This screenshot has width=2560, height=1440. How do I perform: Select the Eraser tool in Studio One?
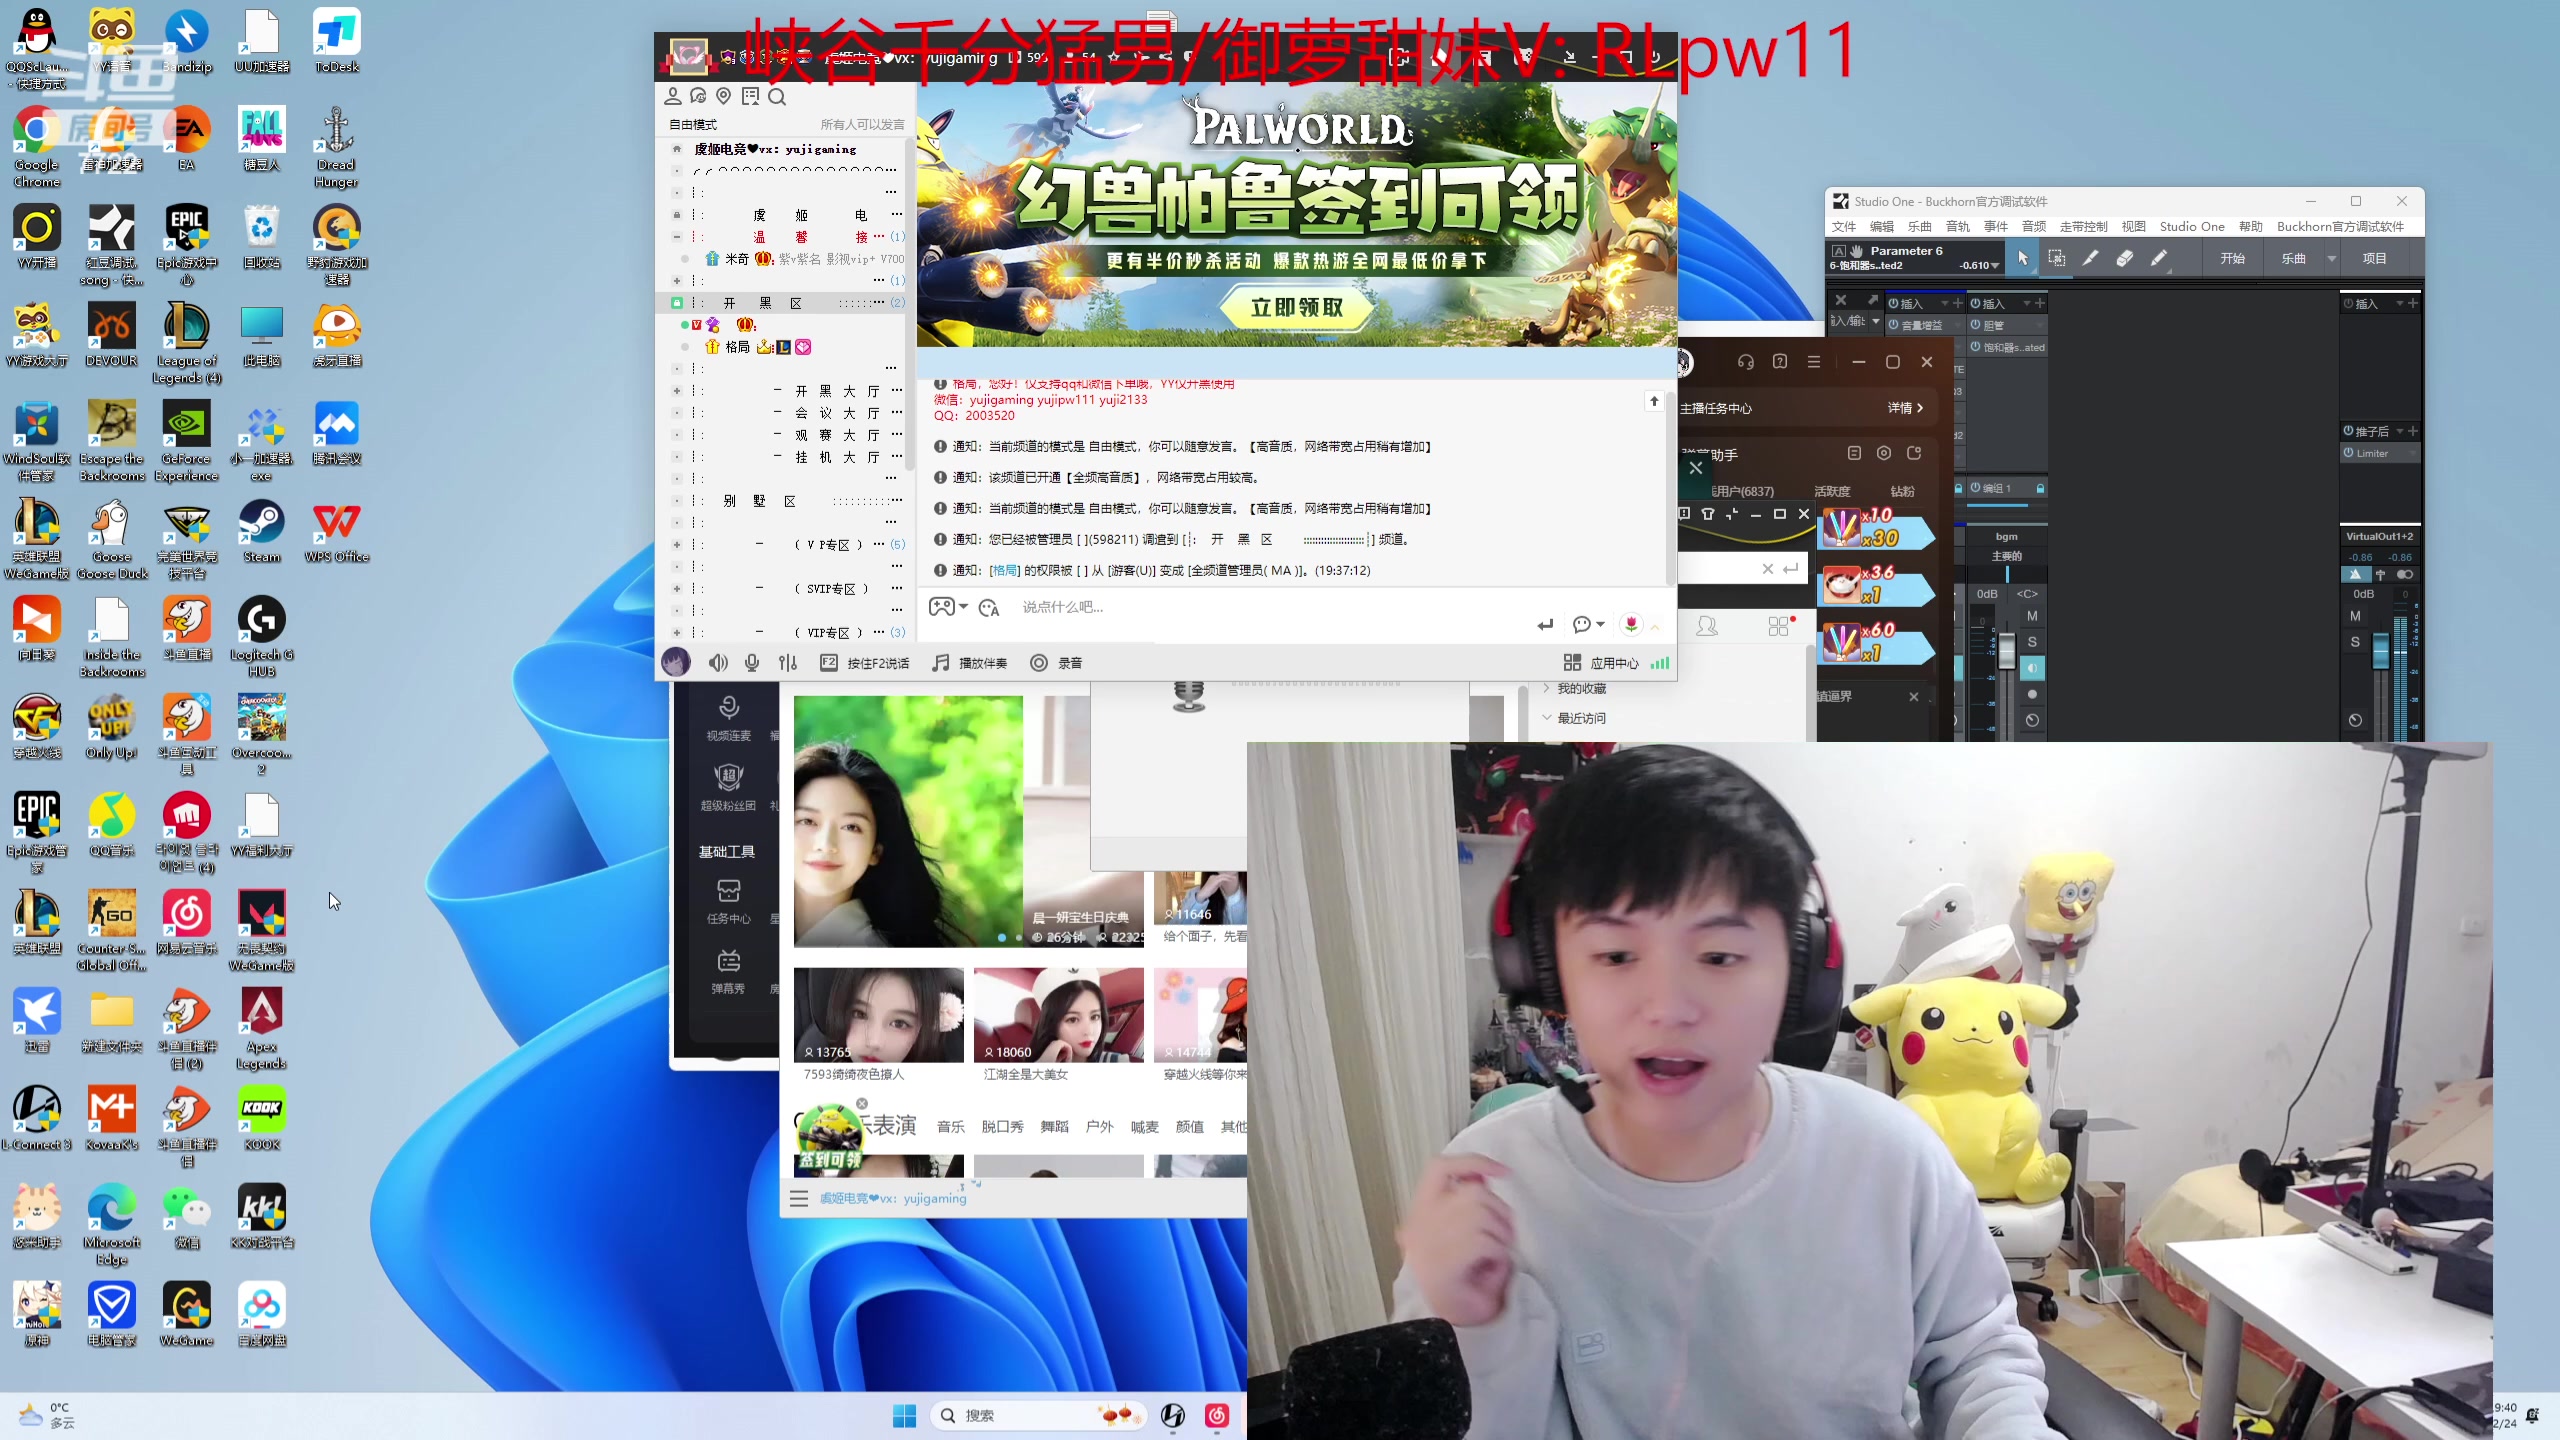2124,258
